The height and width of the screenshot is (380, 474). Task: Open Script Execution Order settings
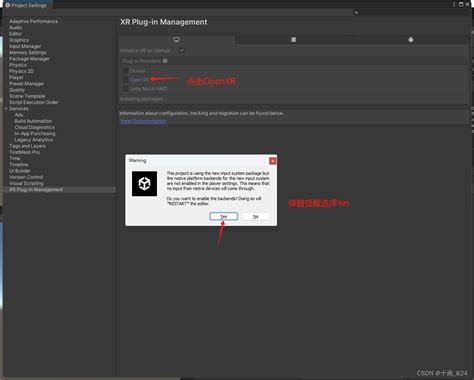[x=34, y=102]
